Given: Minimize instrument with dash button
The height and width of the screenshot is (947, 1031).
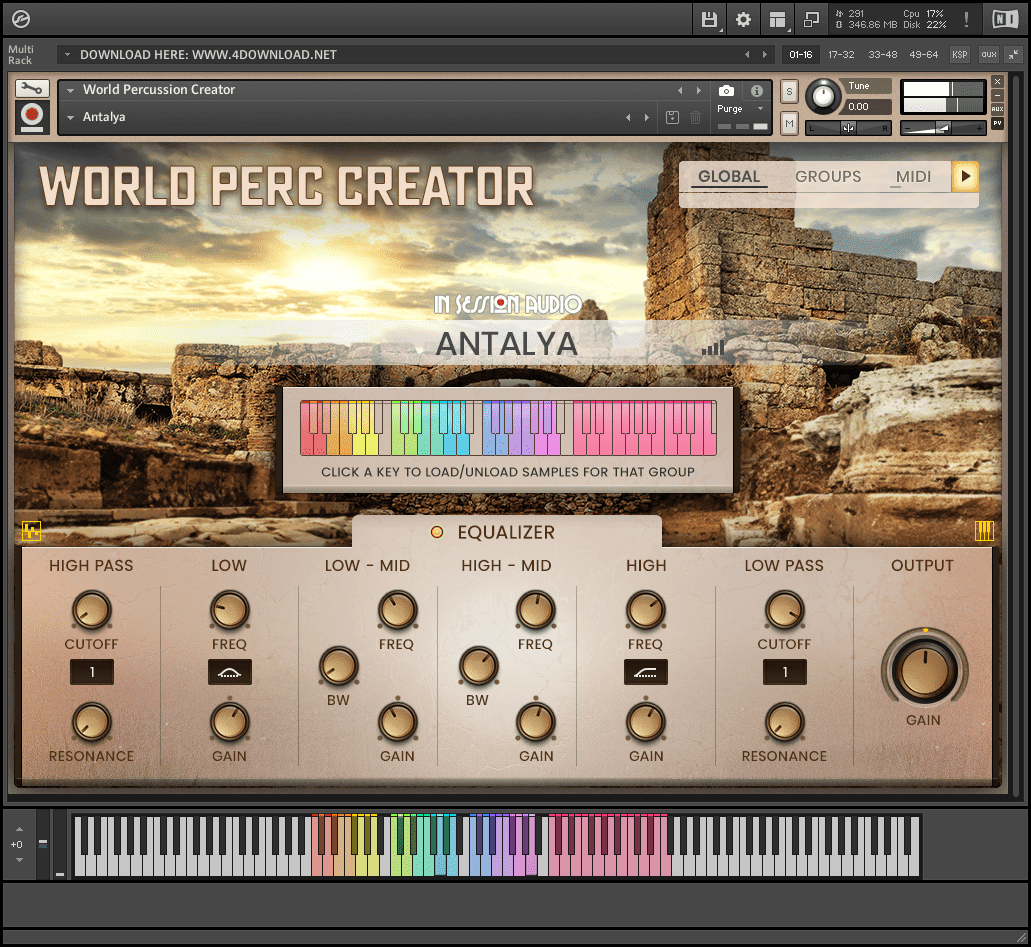Looking at the screenshot, I should (x=997, y=95).
